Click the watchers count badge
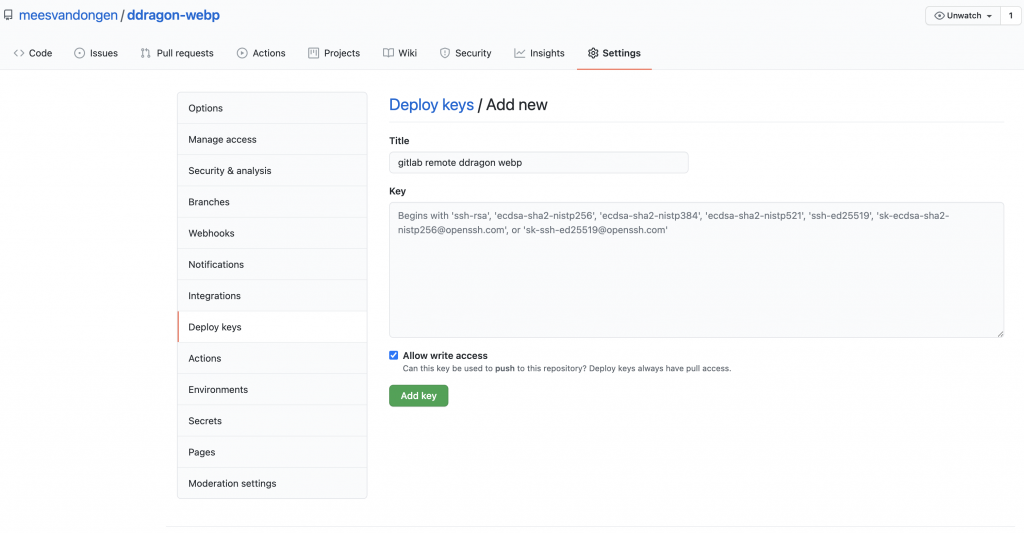The width and height of the screenshot is (1024, 533). tap(1010, 16)
